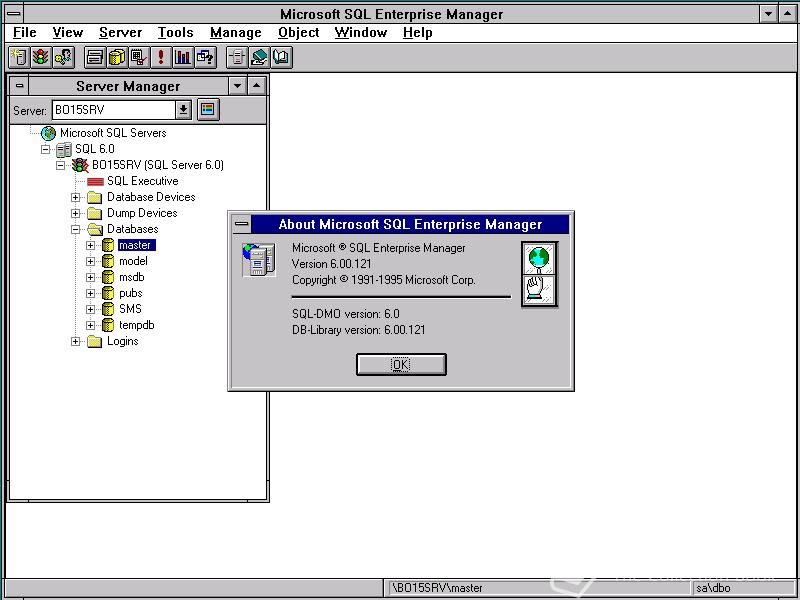Image resolution: width=800 pixels, height=600 pixels.
Task: Click the pubs database cylinder icon
Action: (108, 293)
